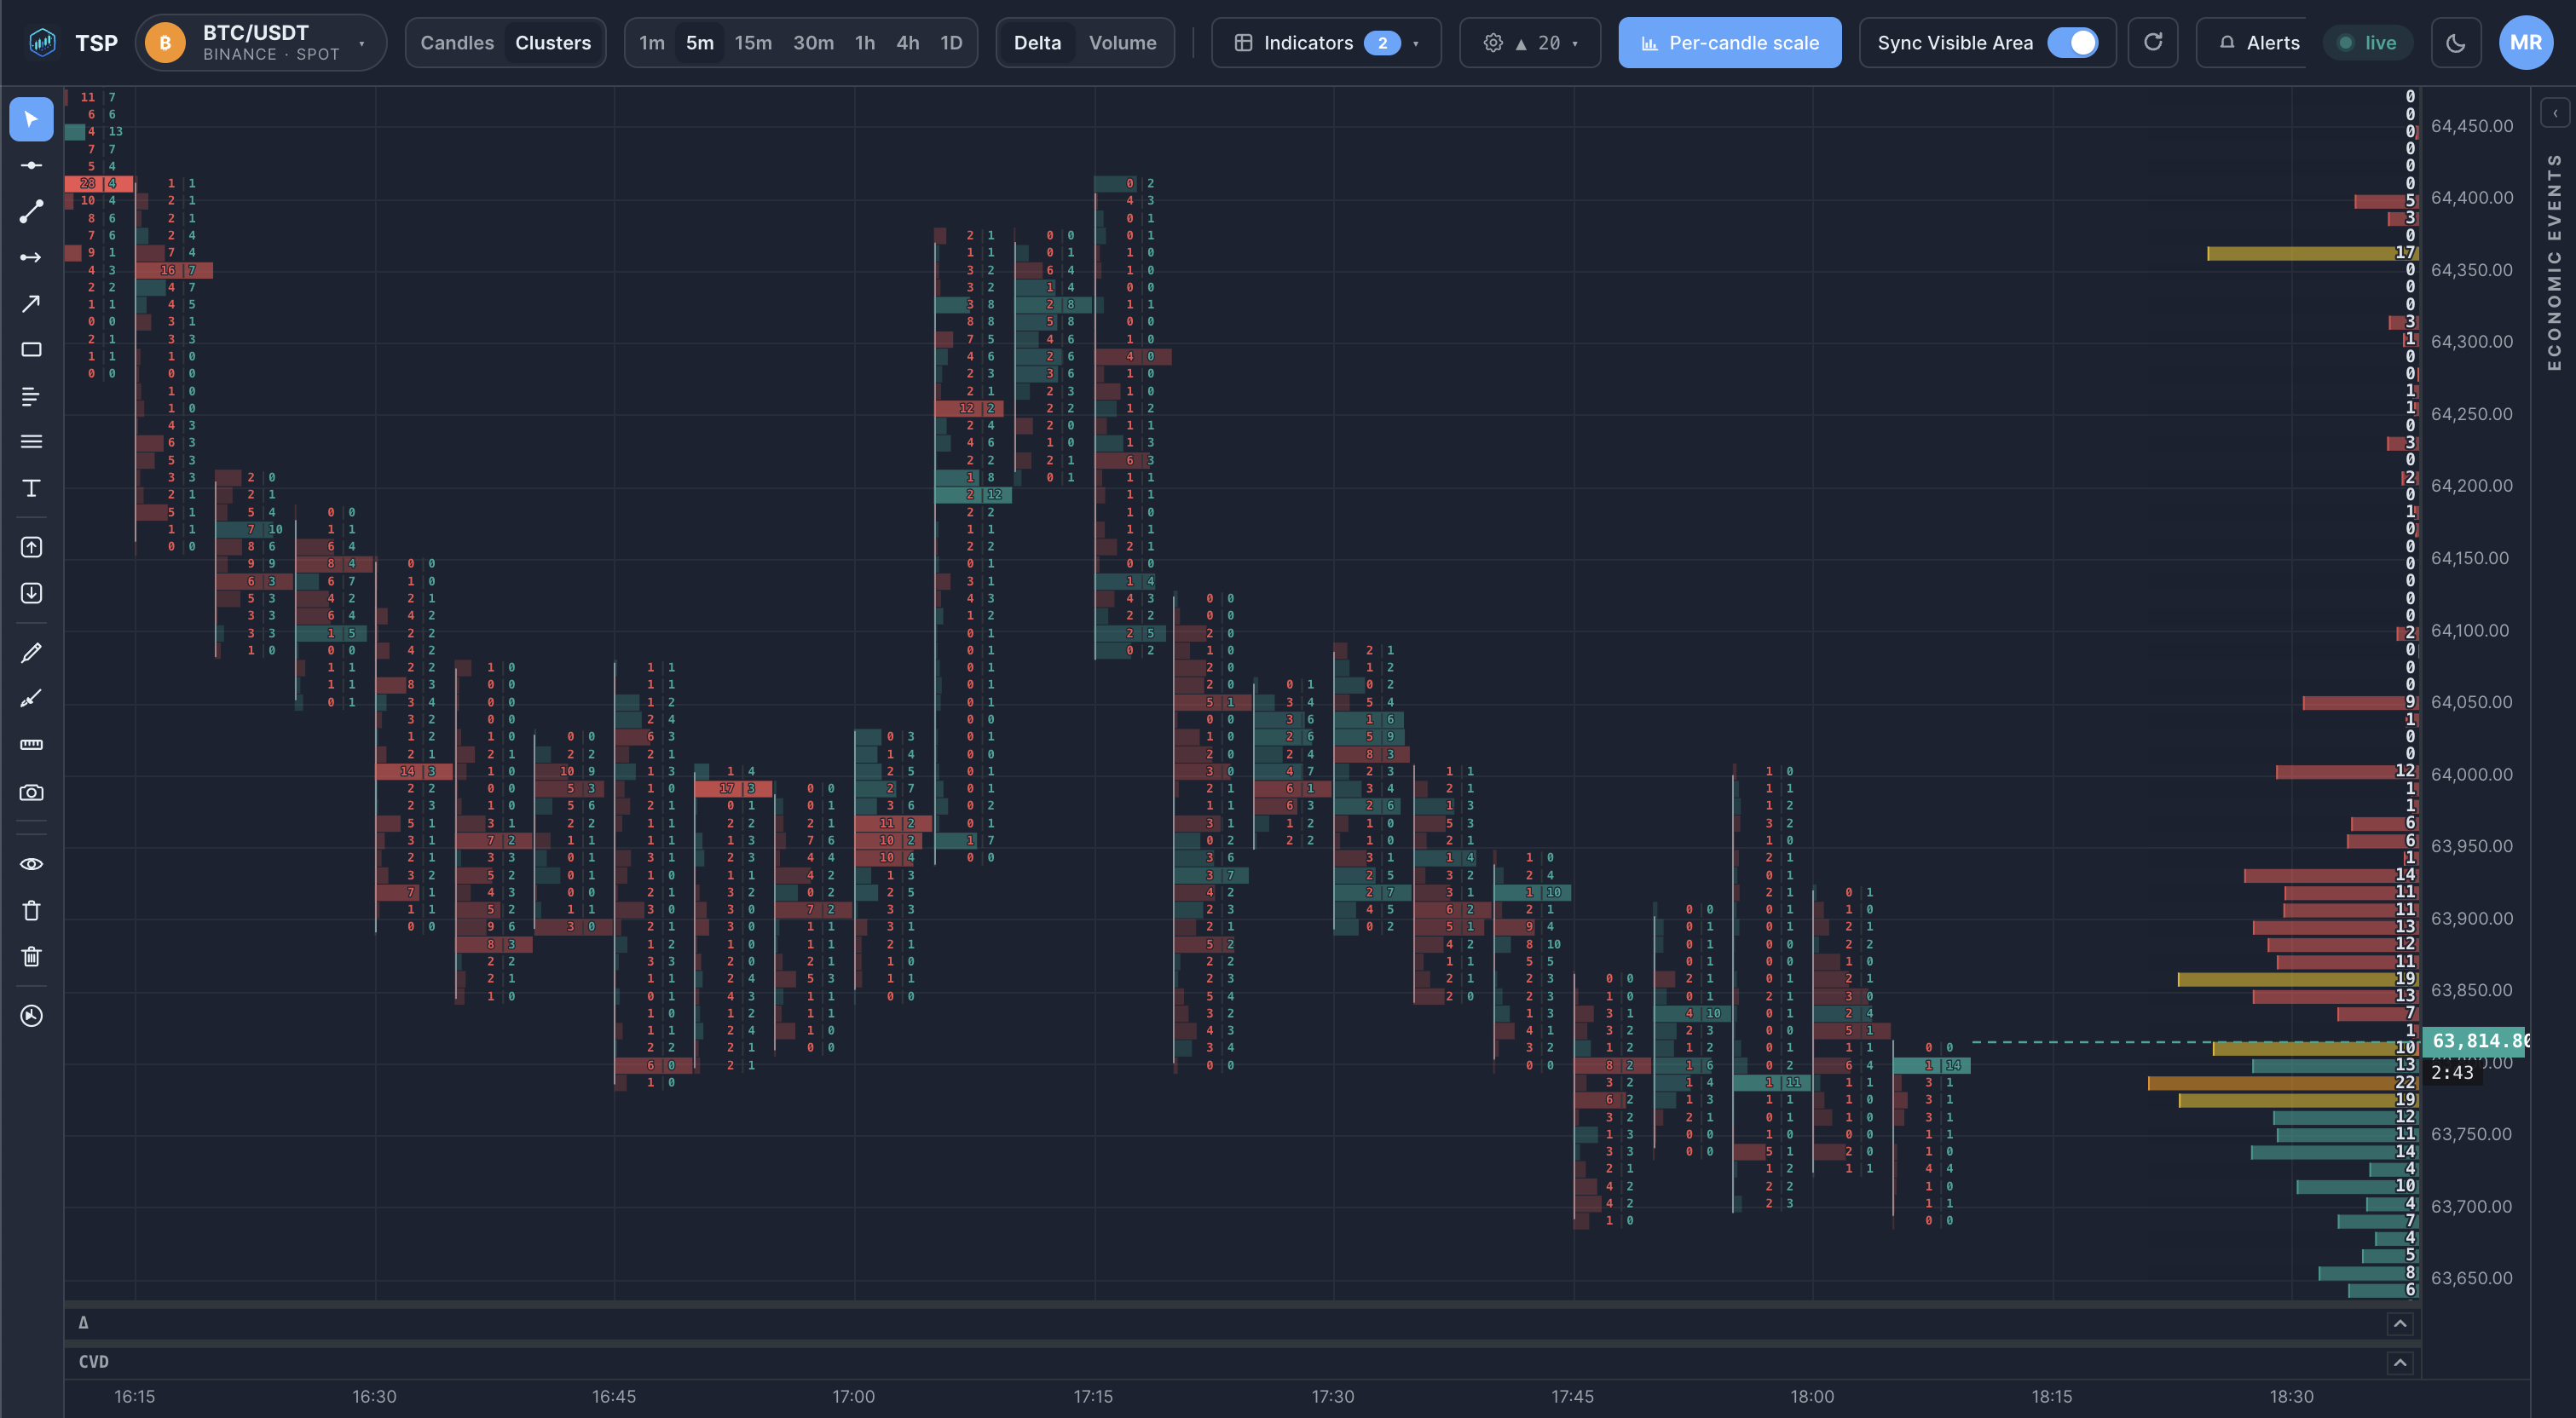Switch to Delta mode
The image size is (2576, 1418).
point(1037,43)
